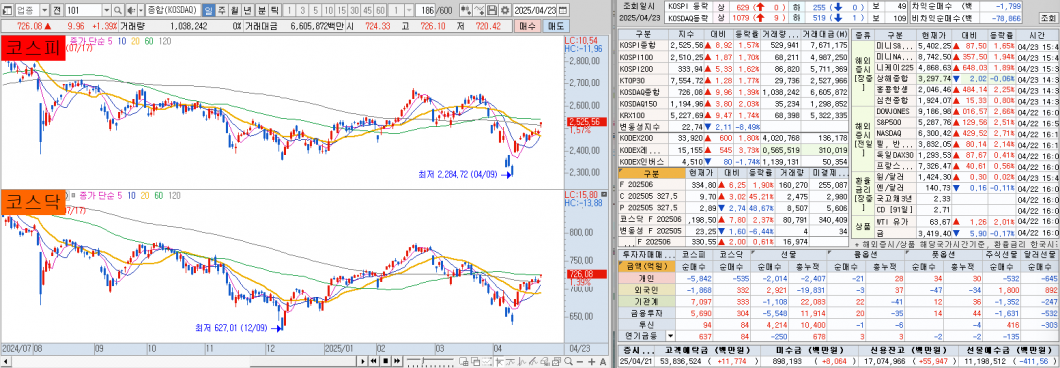Click the red 매수 buy button
This screenshot has width=1060, height=368.
click(x=527, y=26)
